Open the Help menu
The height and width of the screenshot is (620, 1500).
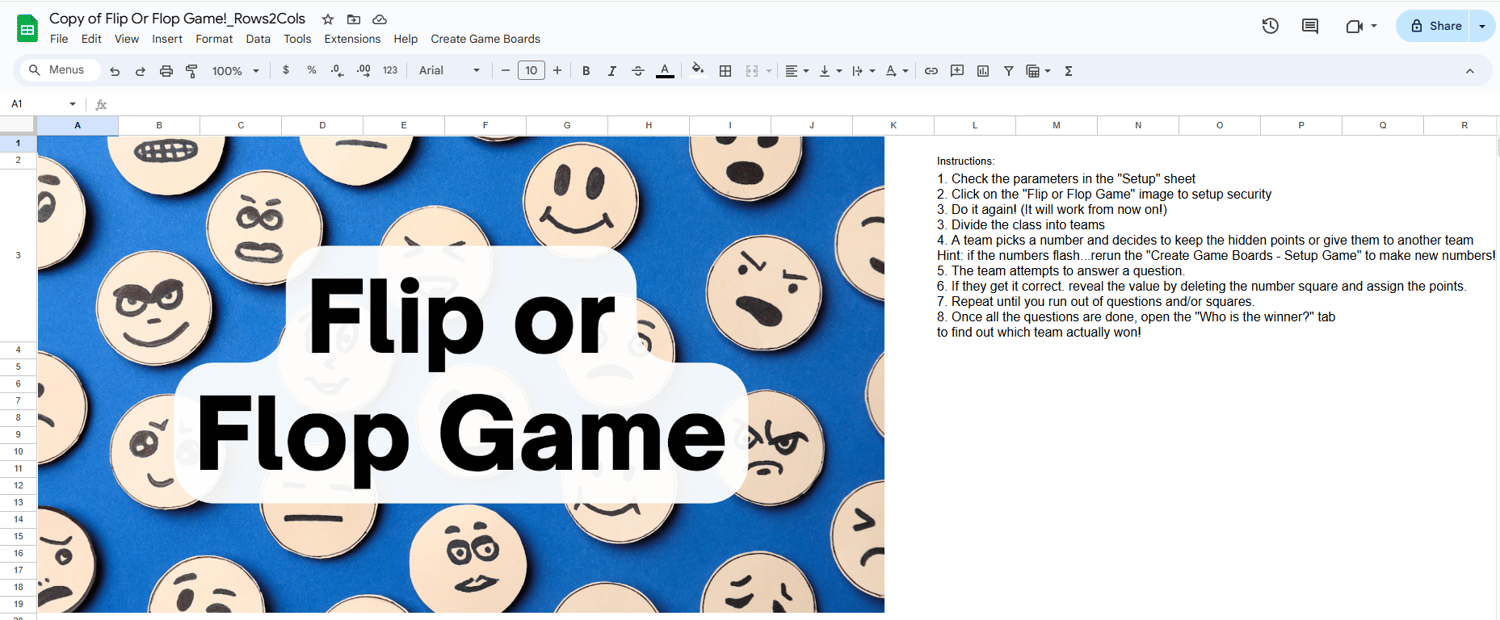point(405,39)
